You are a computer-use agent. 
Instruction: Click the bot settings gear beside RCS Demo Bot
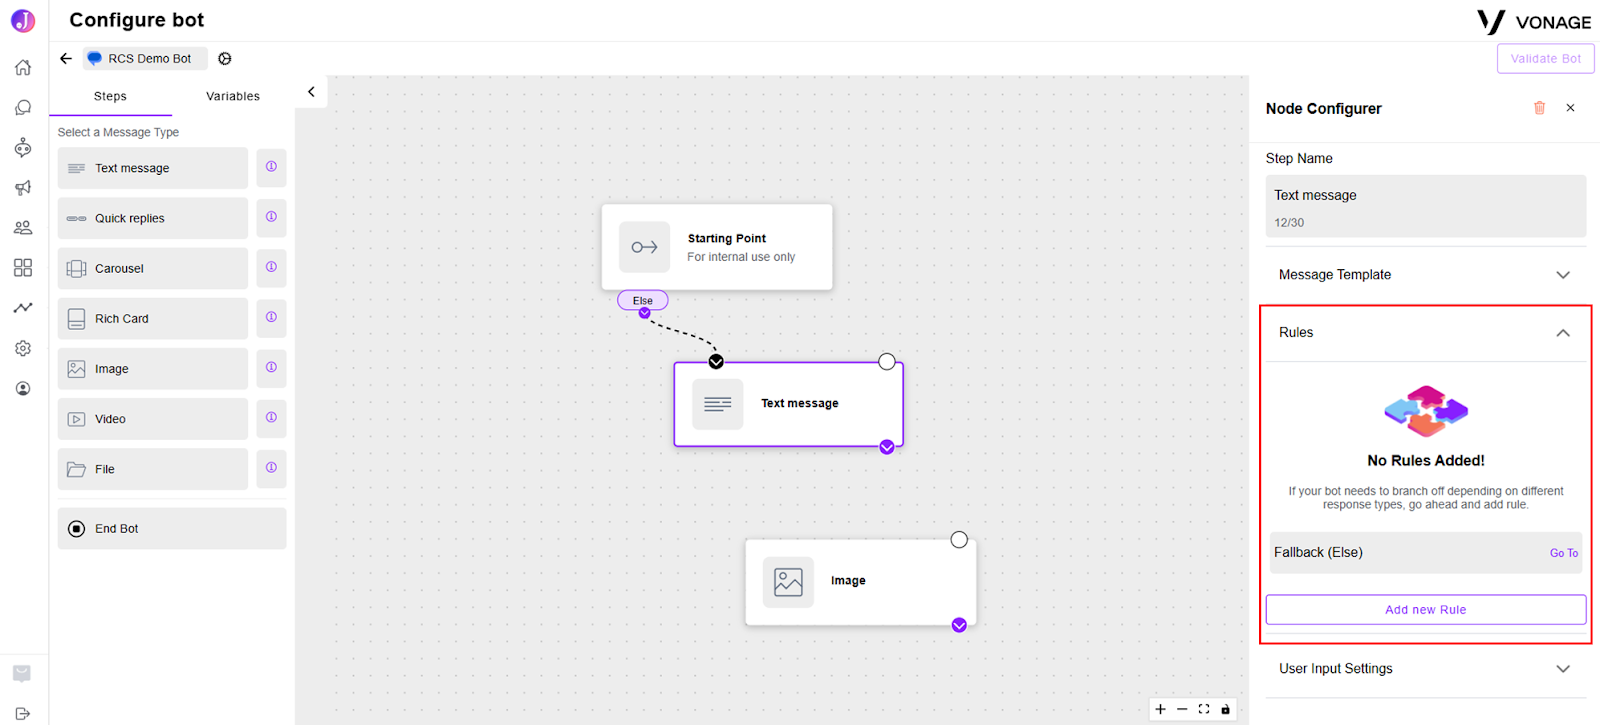point(225,59)
